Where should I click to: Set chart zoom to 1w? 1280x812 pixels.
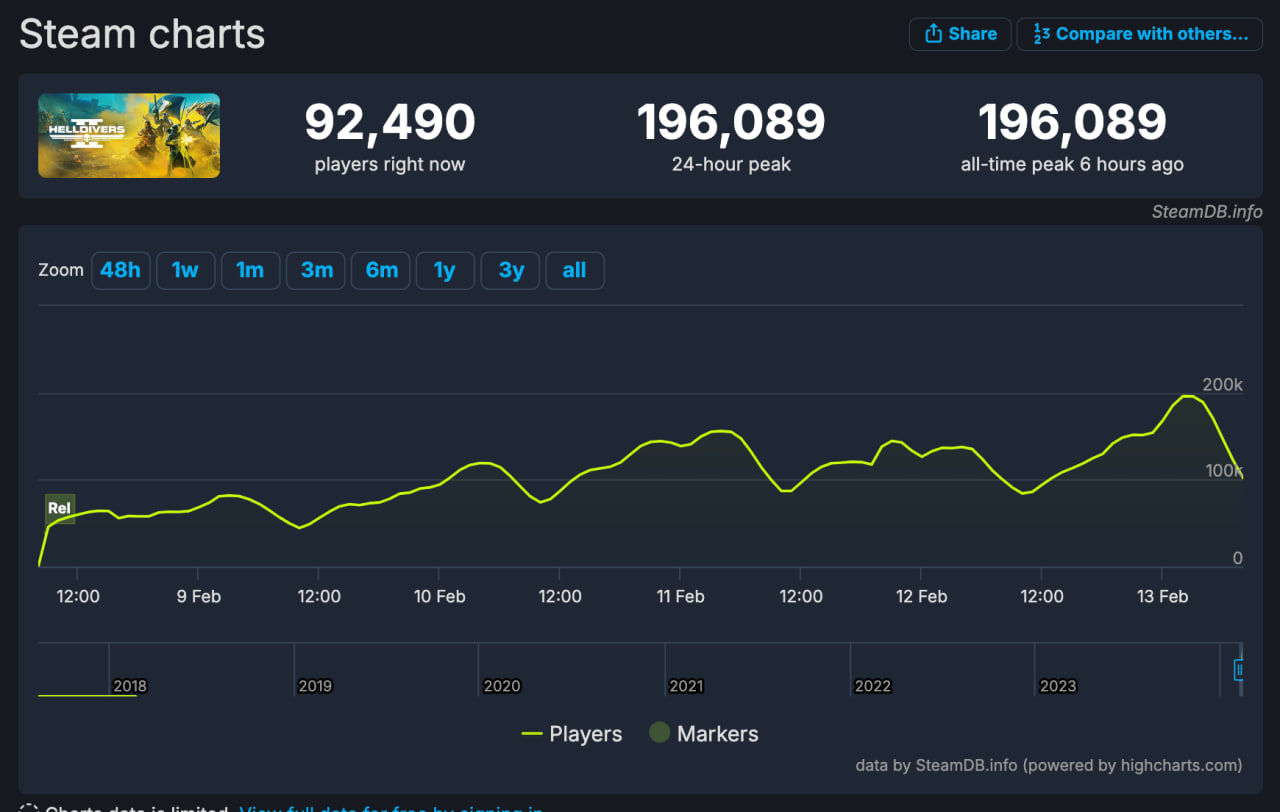coord(185,270)
